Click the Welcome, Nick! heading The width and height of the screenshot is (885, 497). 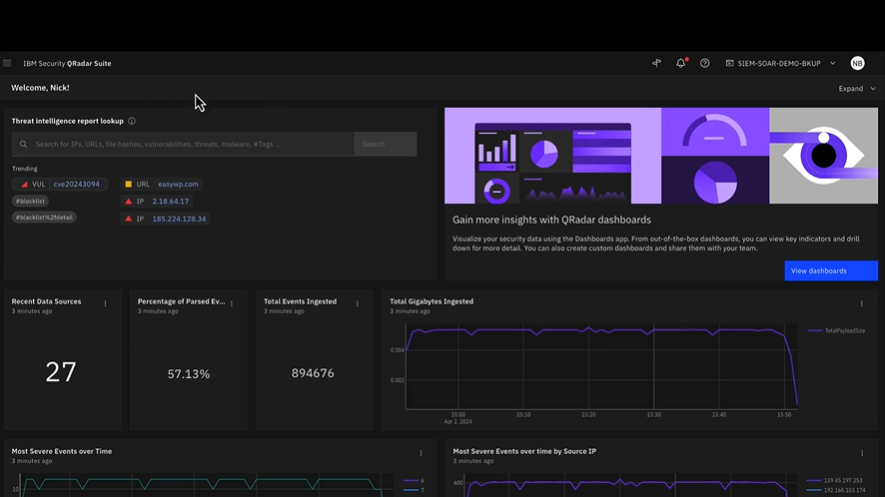(40, 88)
